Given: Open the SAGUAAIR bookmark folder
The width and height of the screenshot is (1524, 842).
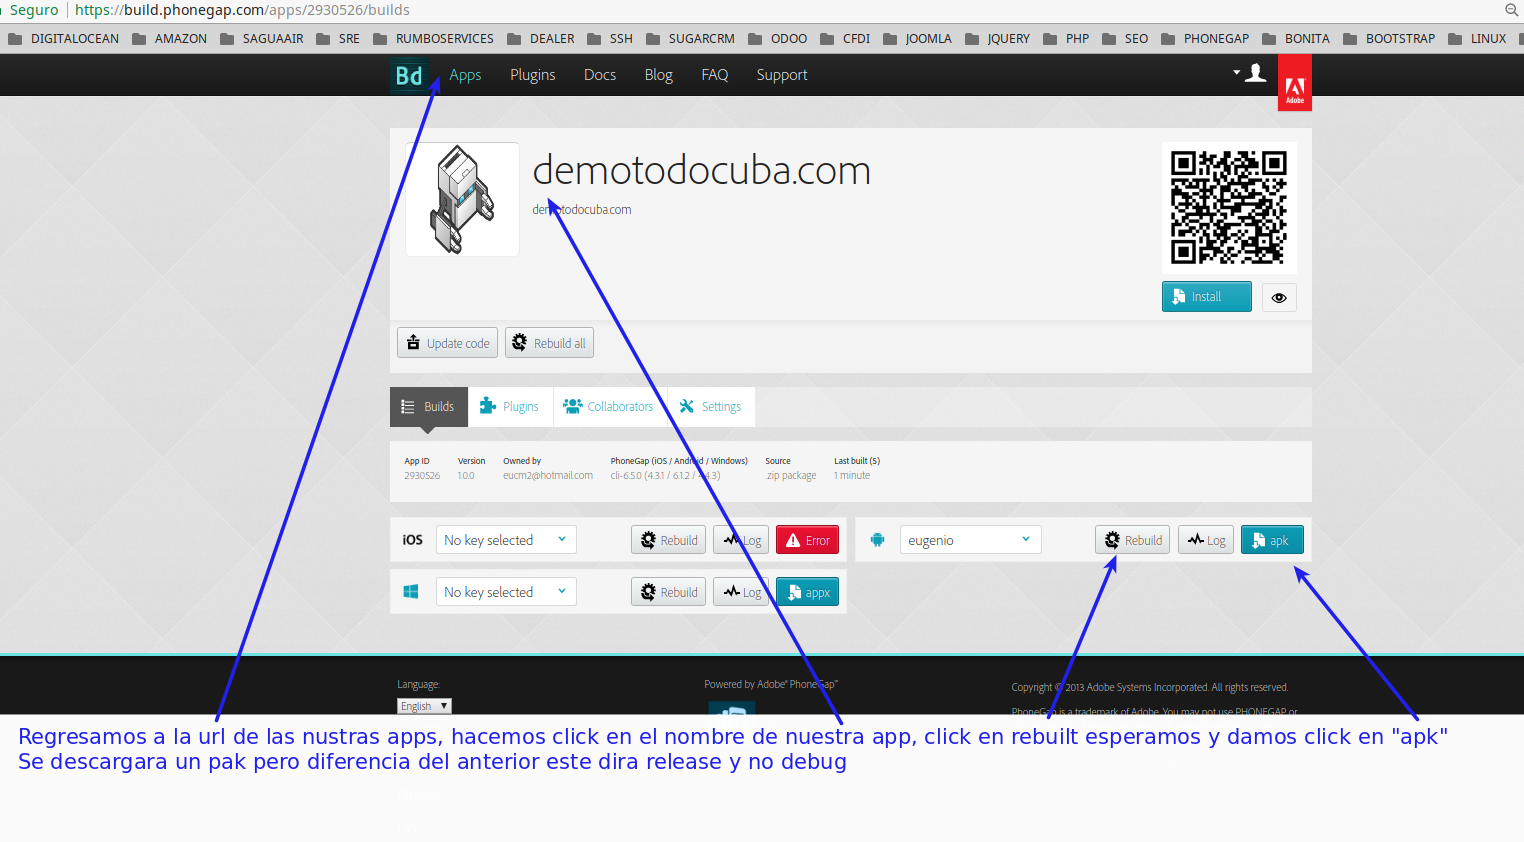Looking at the screenshot, I should tap(261, 39).
